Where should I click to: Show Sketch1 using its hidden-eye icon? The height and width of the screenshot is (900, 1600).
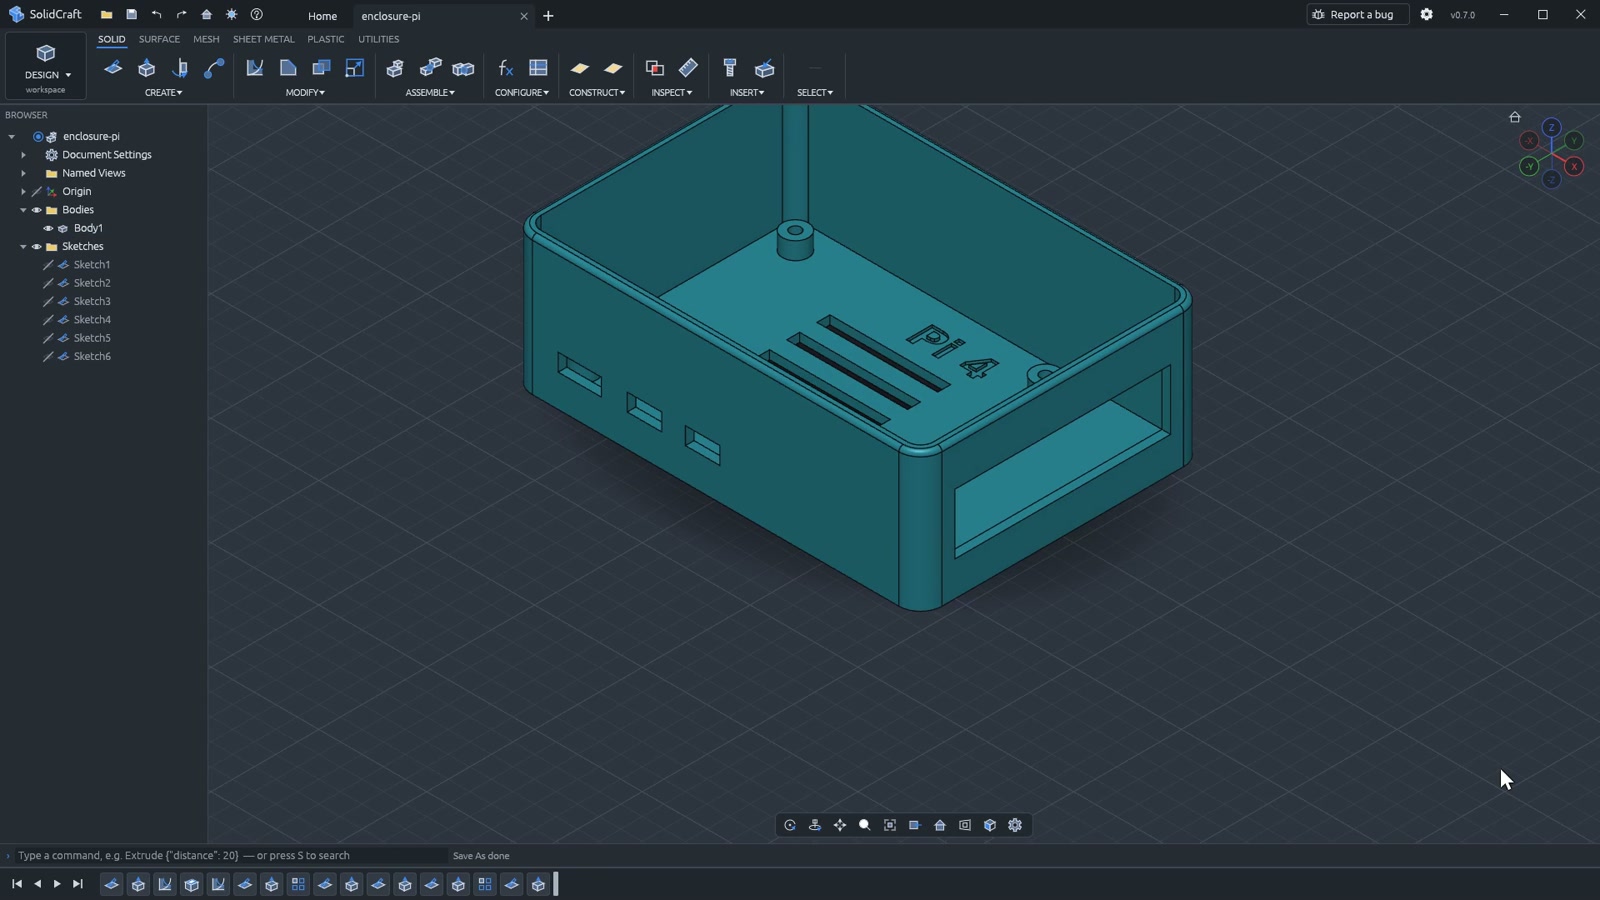(48, 265)
